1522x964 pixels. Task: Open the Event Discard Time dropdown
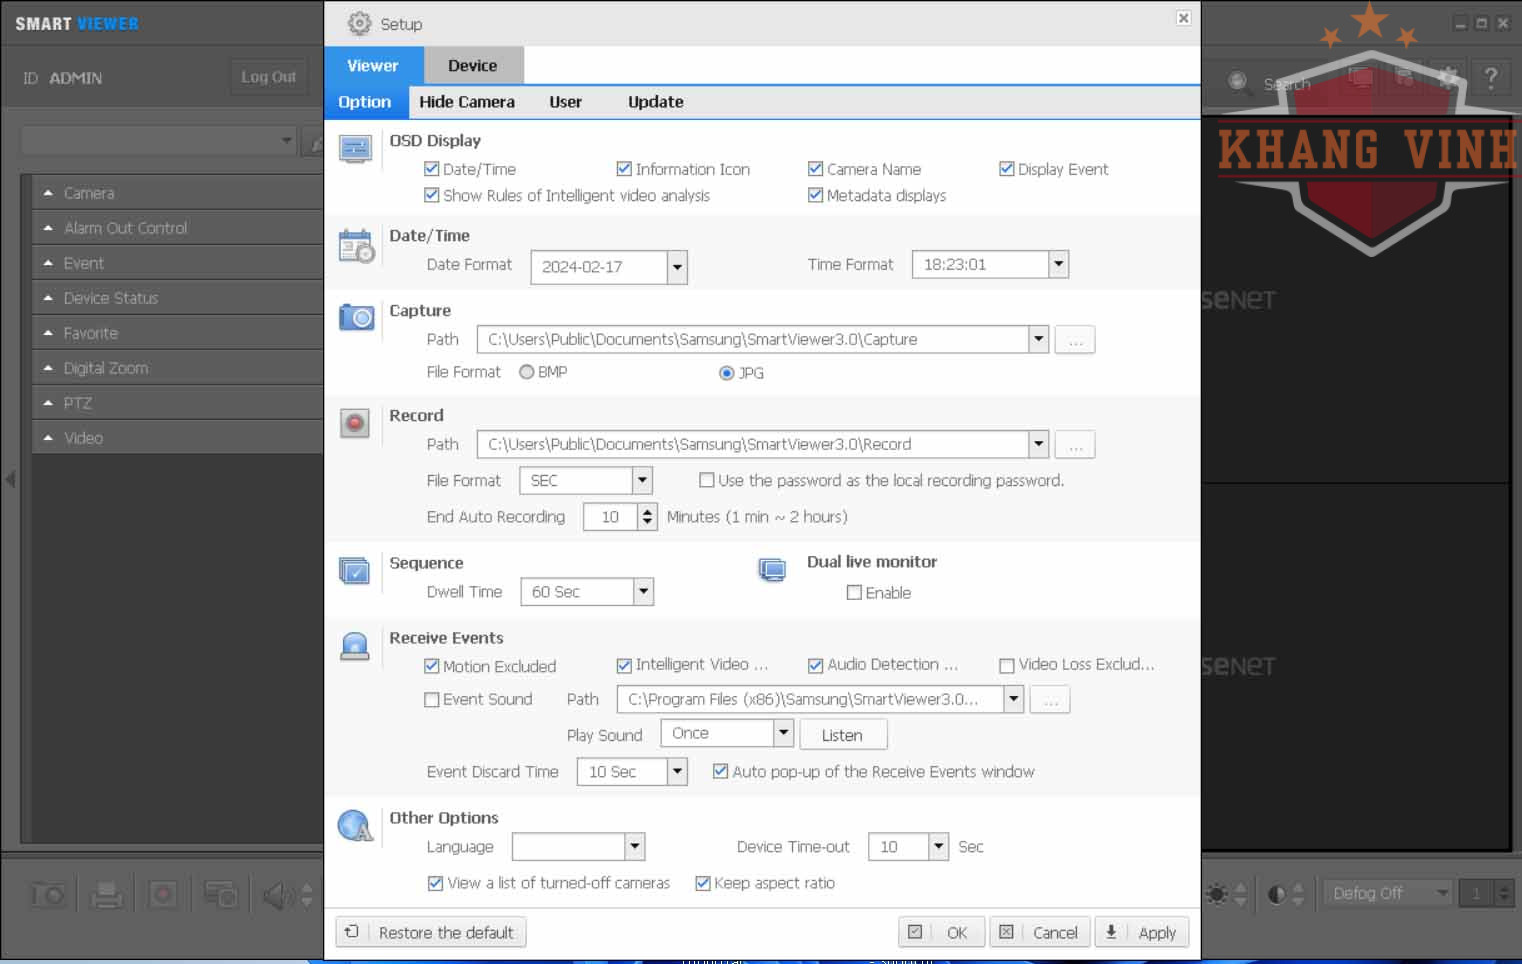click(677, 771)
